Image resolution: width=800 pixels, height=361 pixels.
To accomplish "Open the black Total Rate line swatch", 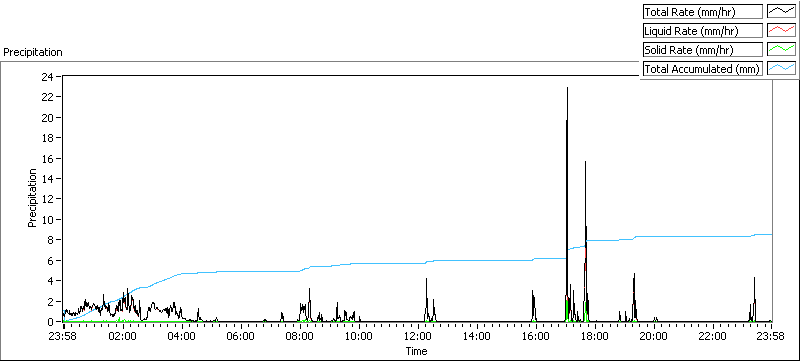I will click(x=781, y=11).
